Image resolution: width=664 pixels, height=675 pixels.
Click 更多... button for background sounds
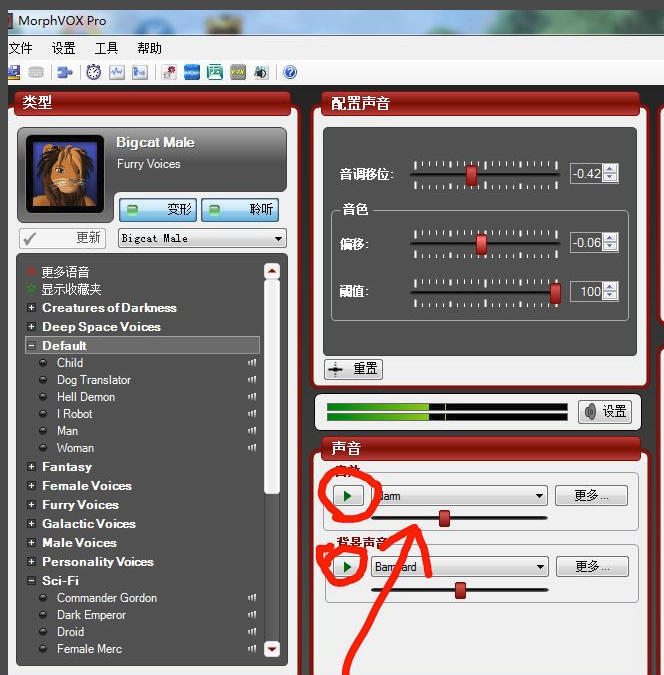(x=593, y=567)
